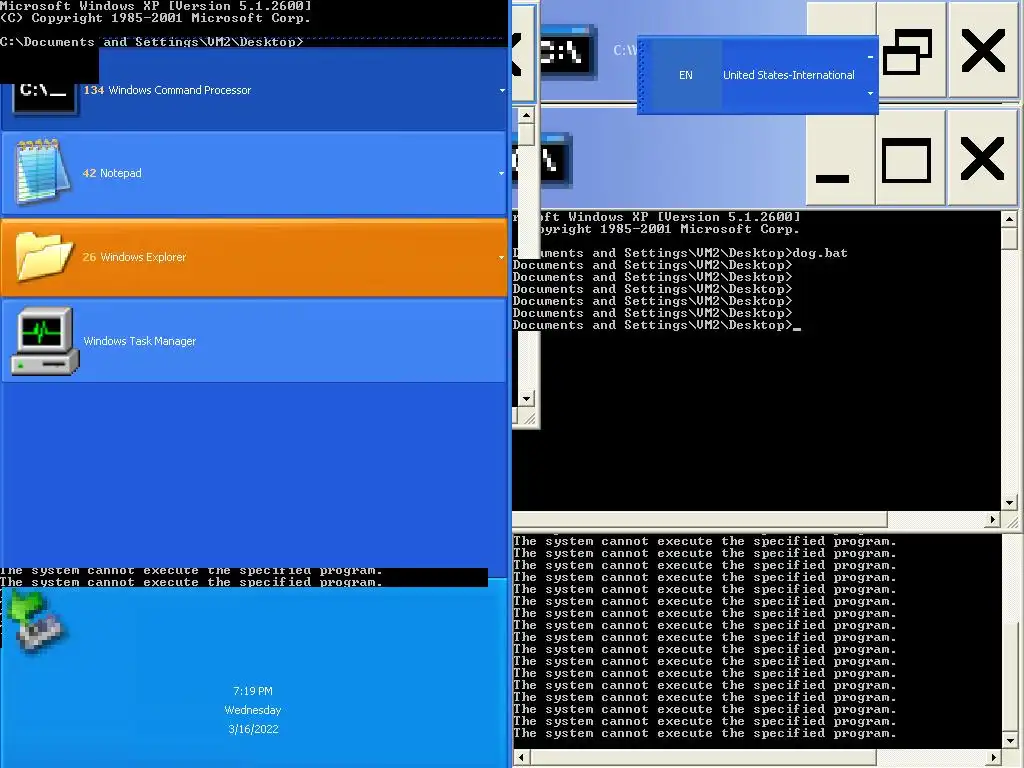Click the 3/16/2022 date
Screen dimensions: 1024x768
pos(253,729)
